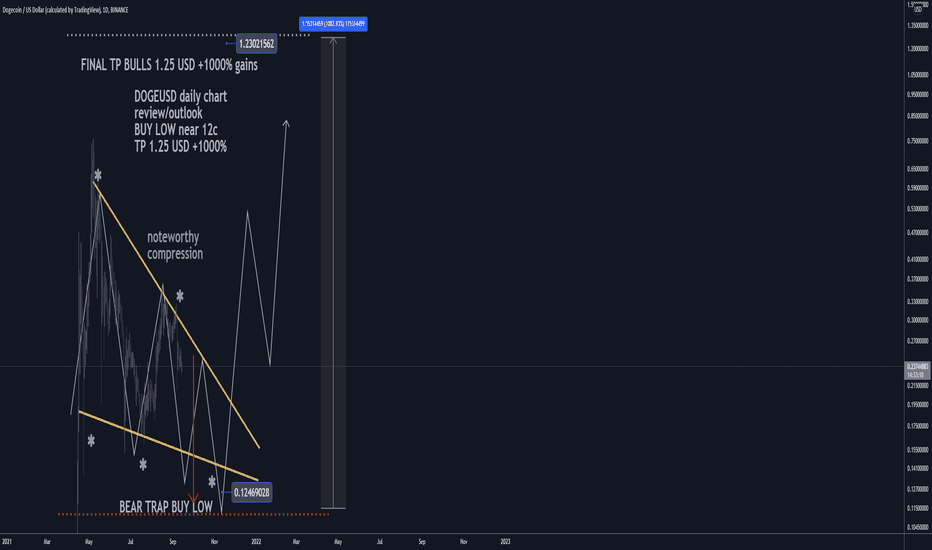This screenshot has width=932, height=550.
Task: Click the 2021 label on time axis
Action: pos(7,542)
